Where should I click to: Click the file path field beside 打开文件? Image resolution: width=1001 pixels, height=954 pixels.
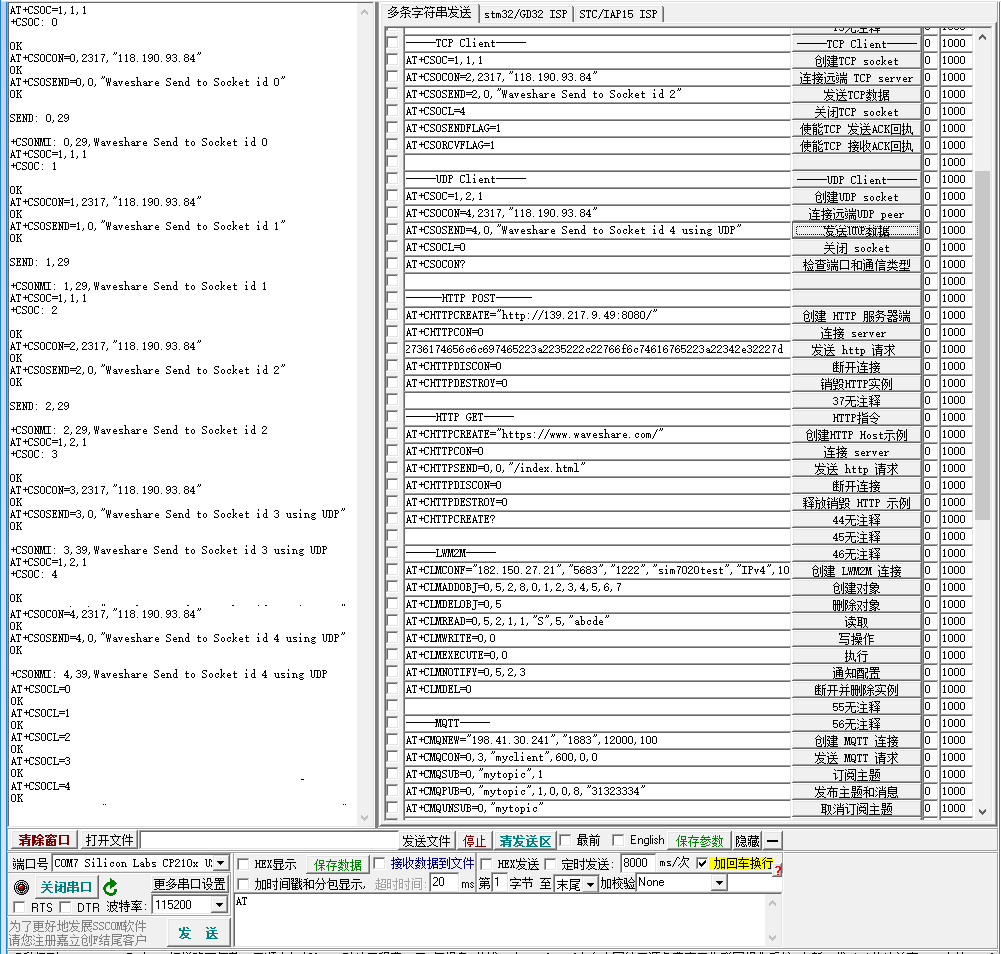point(268,840)
